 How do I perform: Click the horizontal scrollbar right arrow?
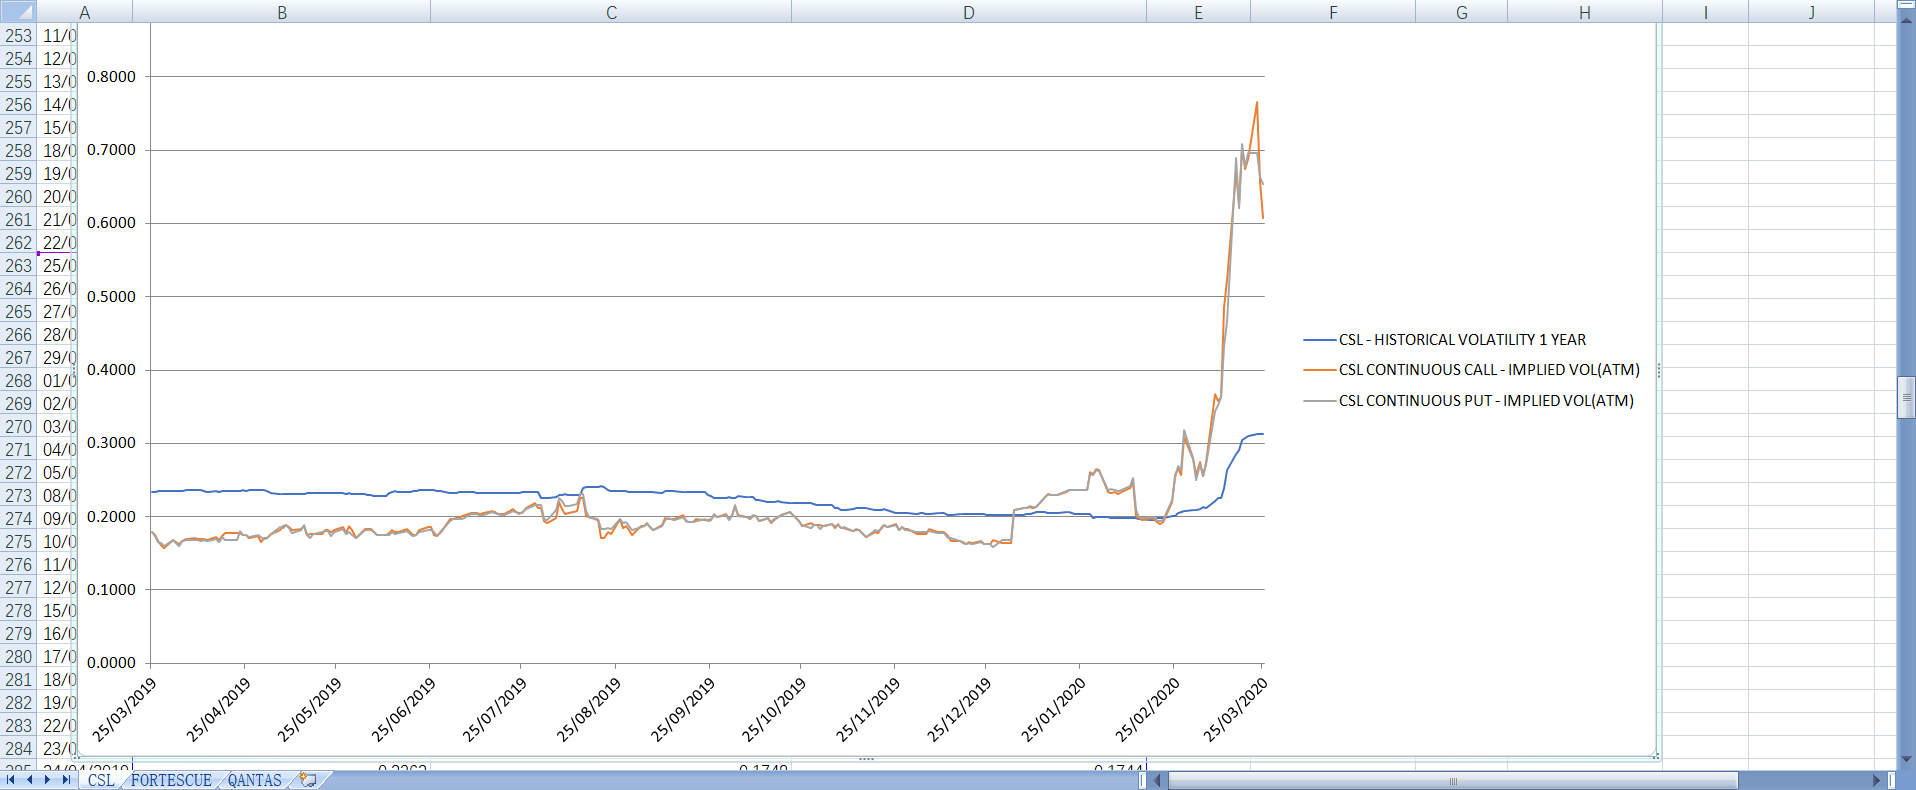pyautogui.click(x=1877, y=780)
